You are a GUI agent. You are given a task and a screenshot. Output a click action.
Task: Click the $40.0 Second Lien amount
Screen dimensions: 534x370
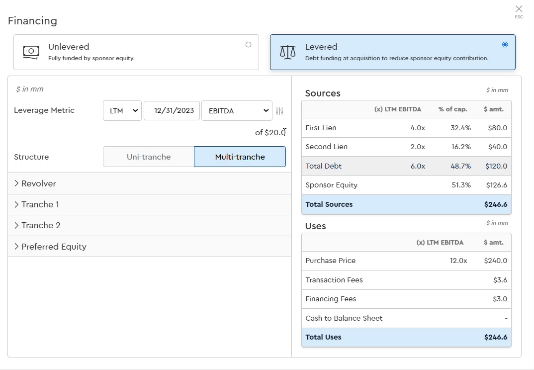[497, 147]
